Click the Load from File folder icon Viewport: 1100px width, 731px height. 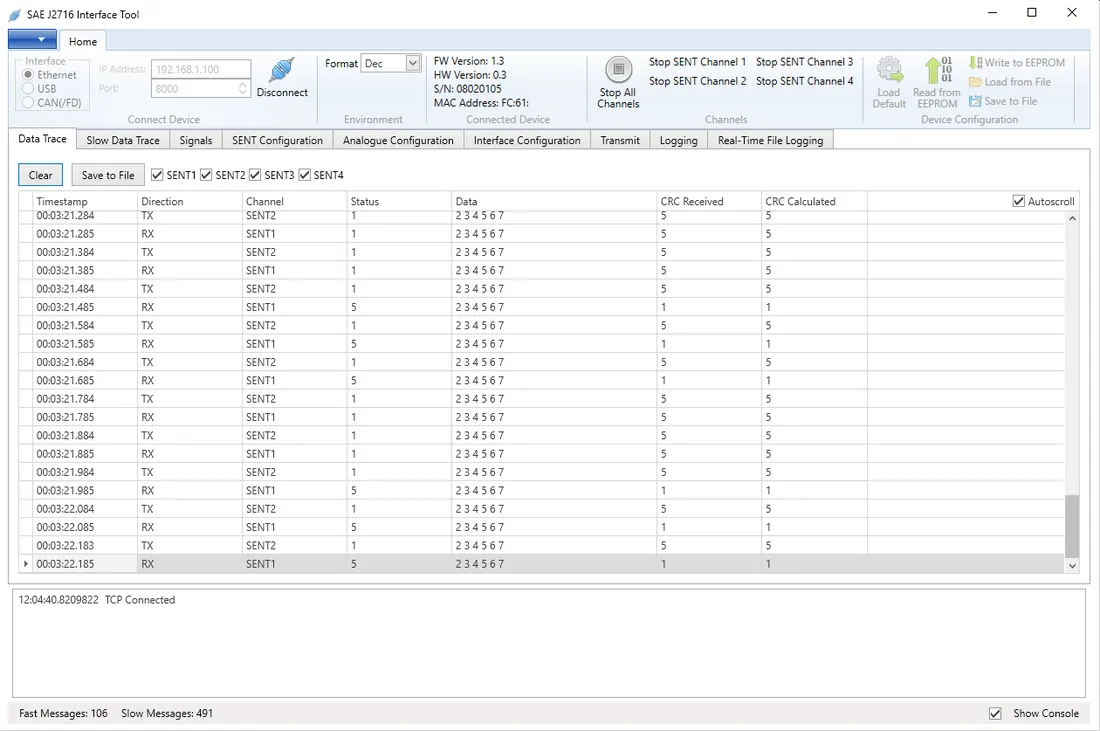(x=975, y=82)
